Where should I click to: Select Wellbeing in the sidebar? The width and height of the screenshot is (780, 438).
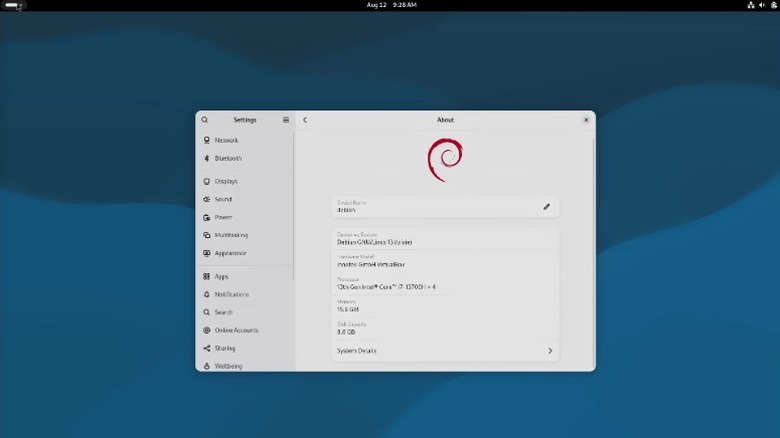coord(244,366)
